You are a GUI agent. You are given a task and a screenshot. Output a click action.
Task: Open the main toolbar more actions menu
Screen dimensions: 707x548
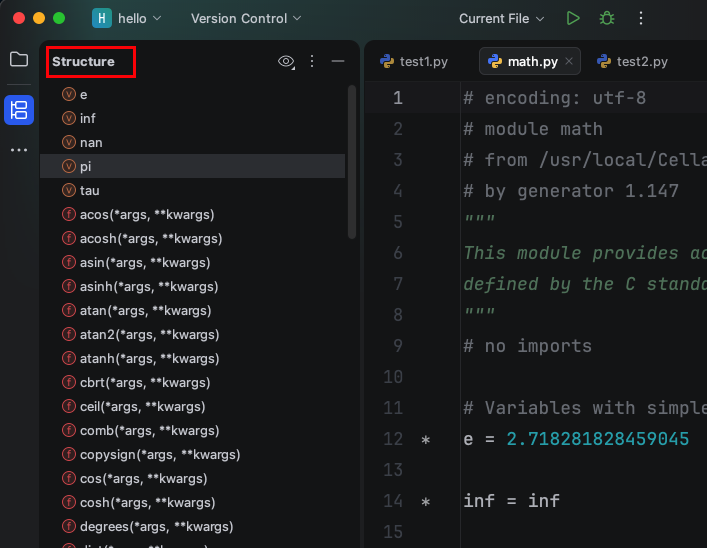[641, 19]
